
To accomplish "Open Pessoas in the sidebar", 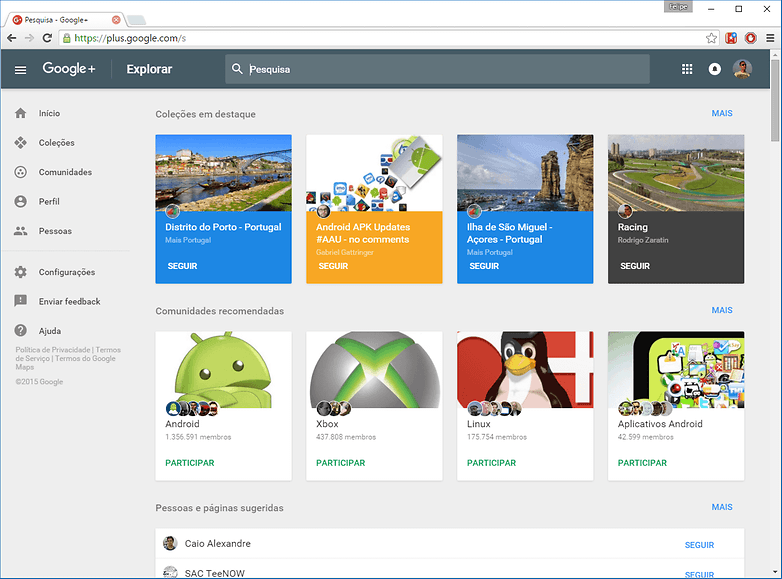I will 55,231.
